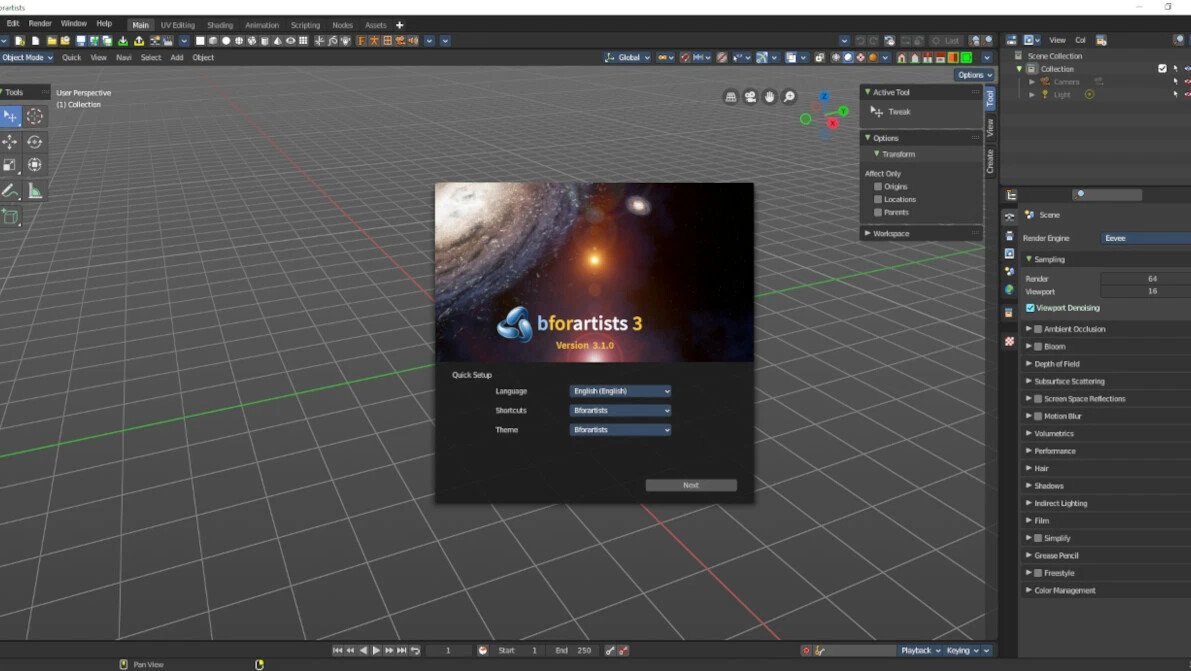The height and width of the screenshot is (671, 1191).
Task: Expand the Camera item in outliner
Action: pyautogui.click(x=1031, y=82)
